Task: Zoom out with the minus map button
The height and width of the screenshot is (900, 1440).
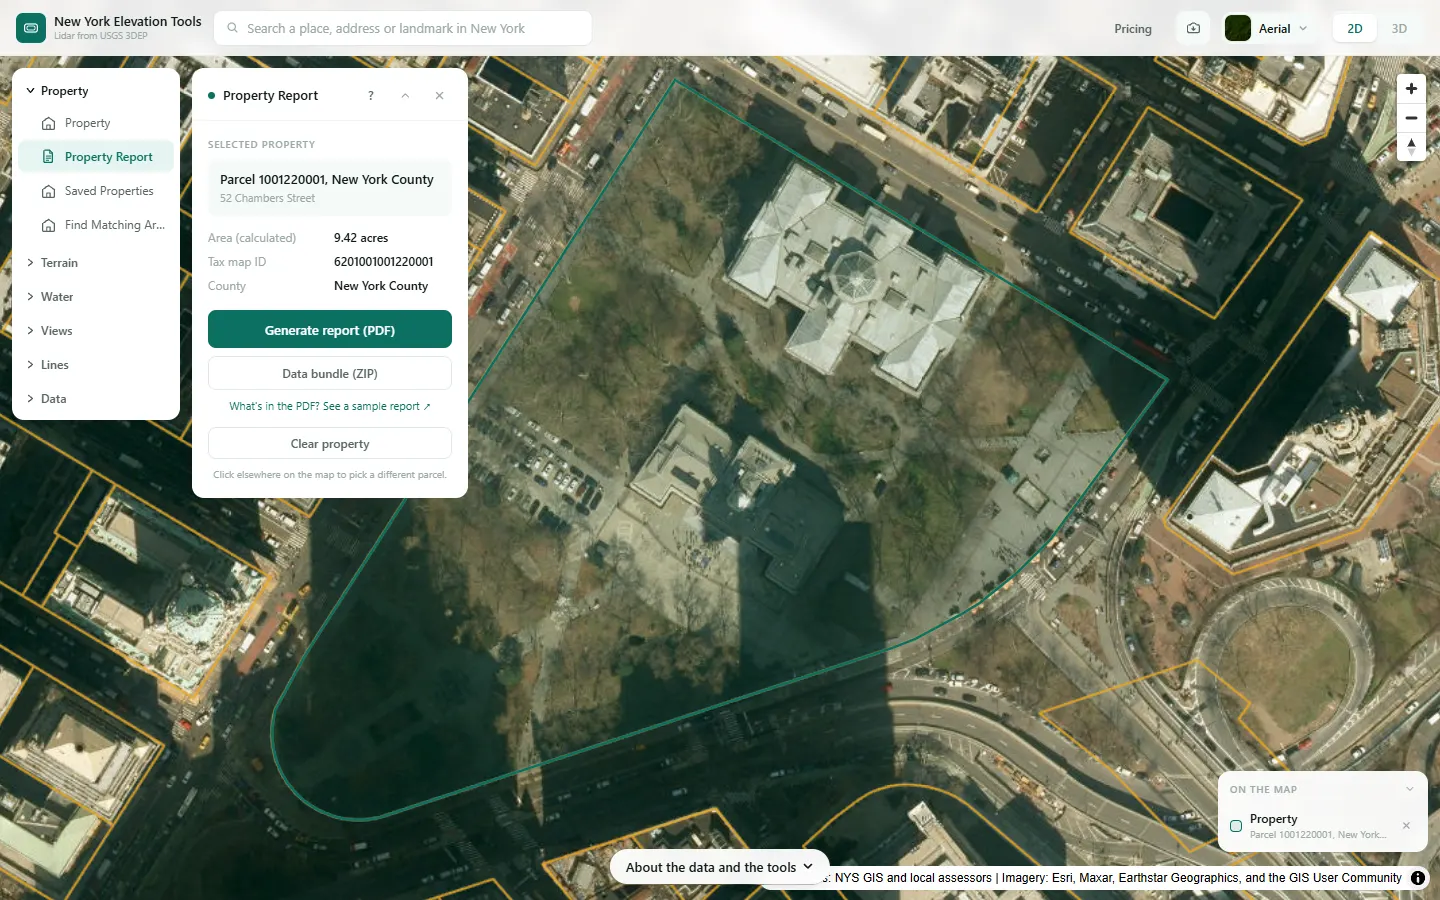Action: (1411, 118)
